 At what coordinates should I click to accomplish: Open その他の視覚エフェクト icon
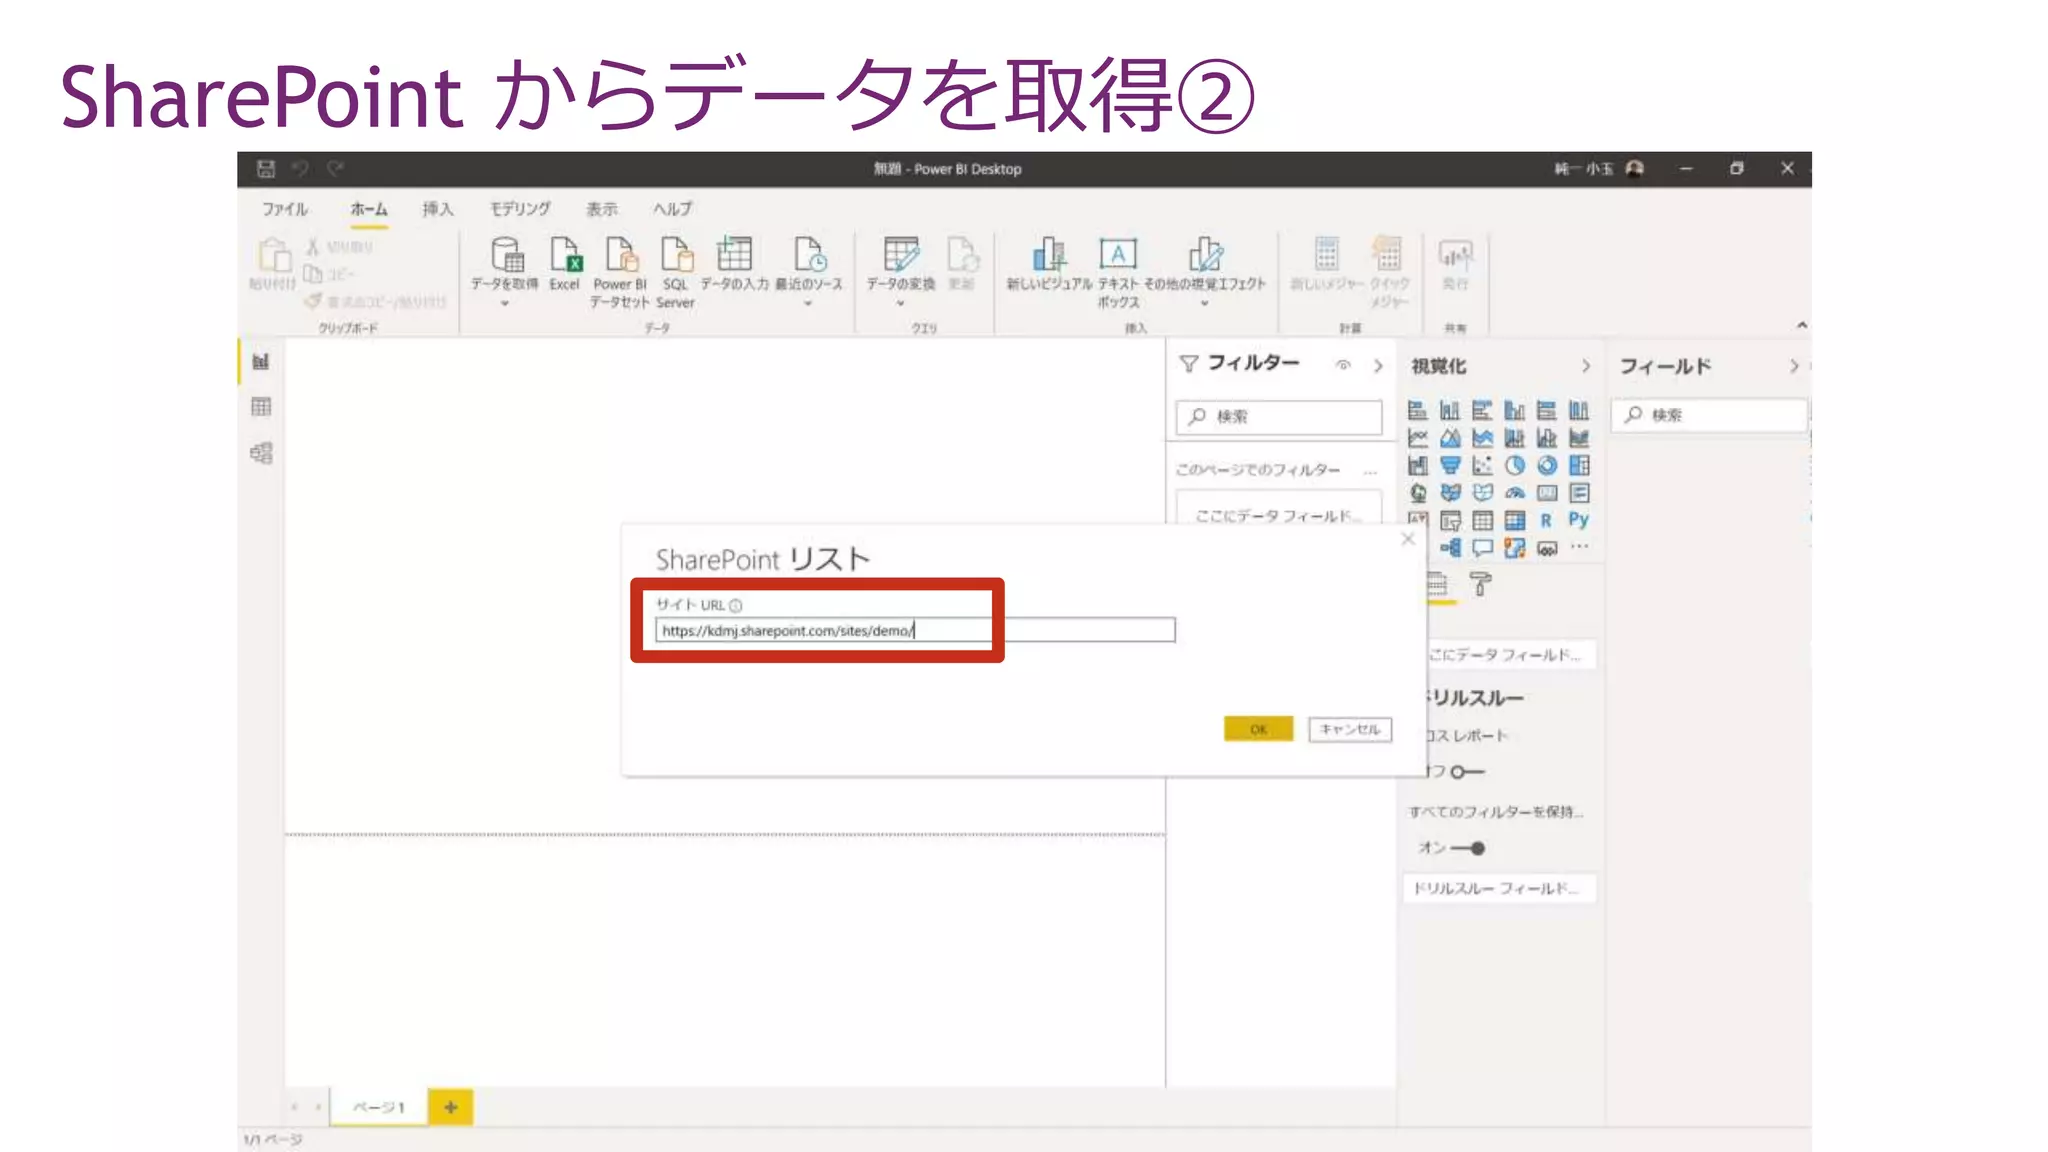point(1205,256)
